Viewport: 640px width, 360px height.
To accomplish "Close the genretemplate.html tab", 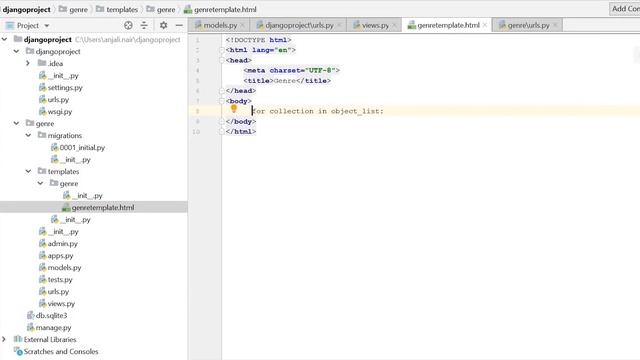I will pyautogui.click(x=485, y=25).
